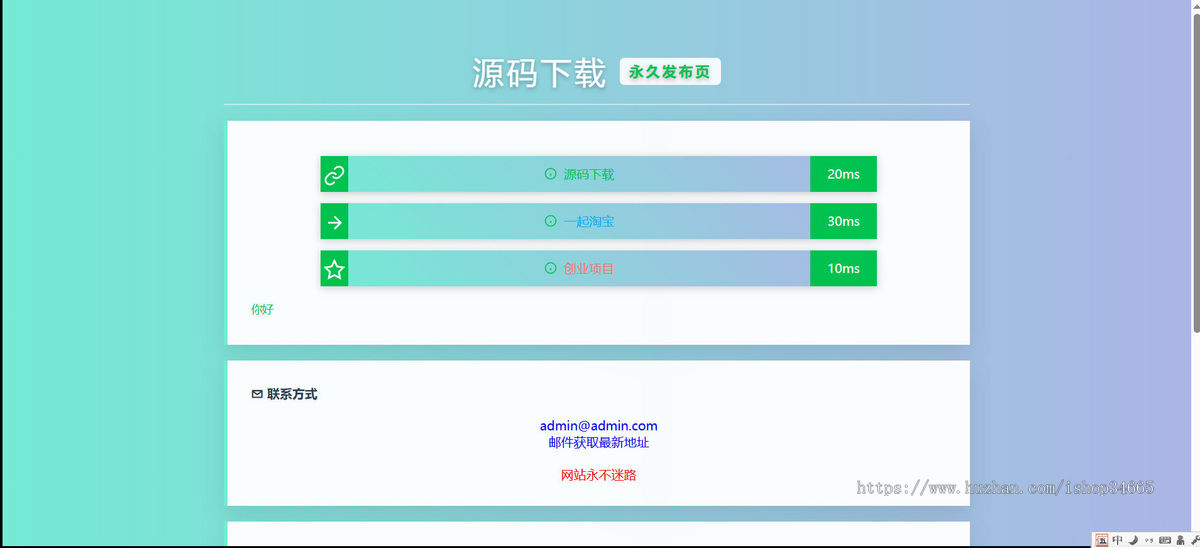Open the wrench settings icon in IME bar
1200x548 pixels.
(1194, 540)
